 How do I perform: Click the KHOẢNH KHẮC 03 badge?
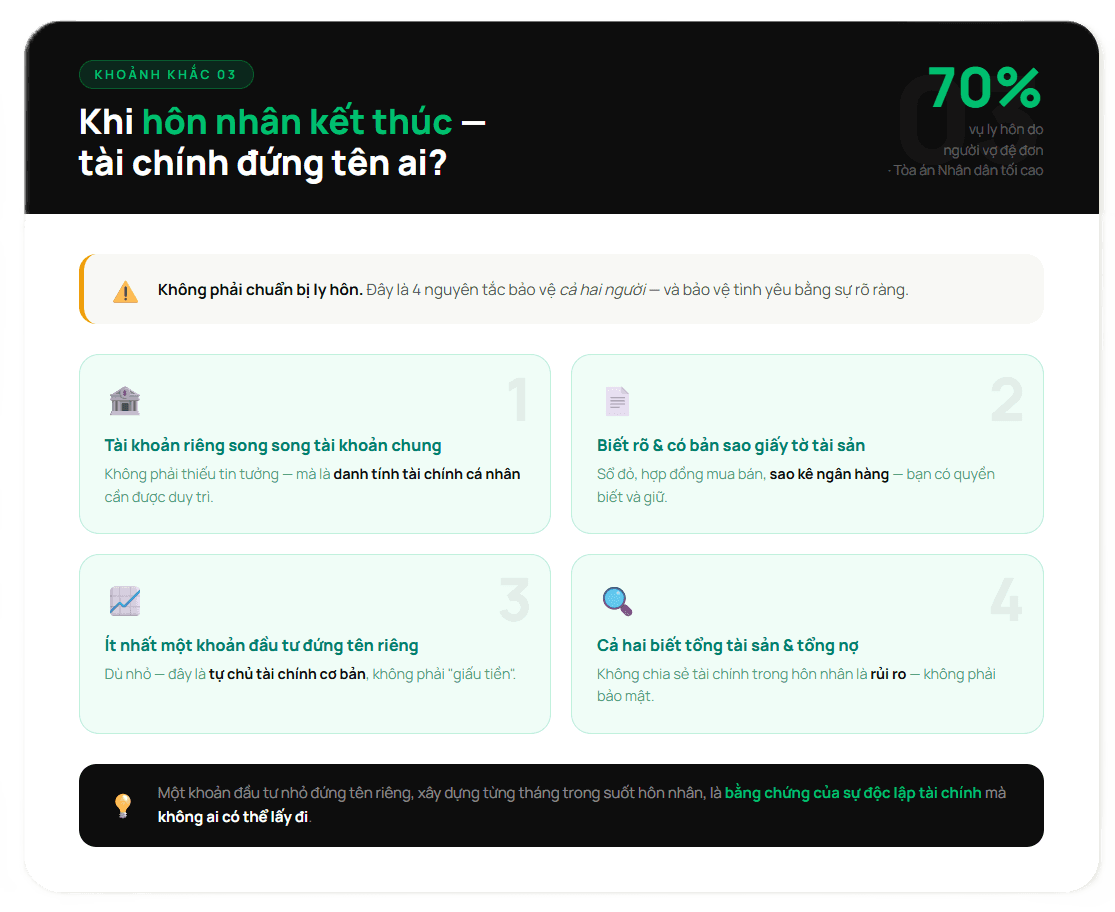(166, 73)
